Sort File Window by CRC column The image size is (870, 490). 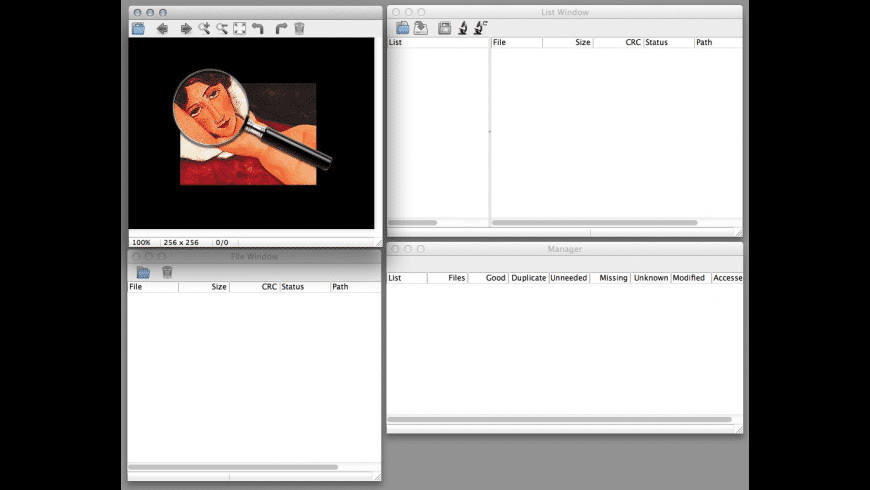pyautogui.click(x=255, y=287)
